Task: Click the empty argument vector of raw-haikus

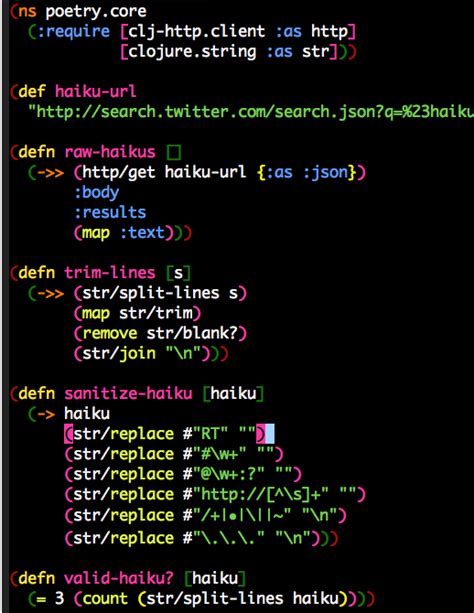Action: point(174,152)
